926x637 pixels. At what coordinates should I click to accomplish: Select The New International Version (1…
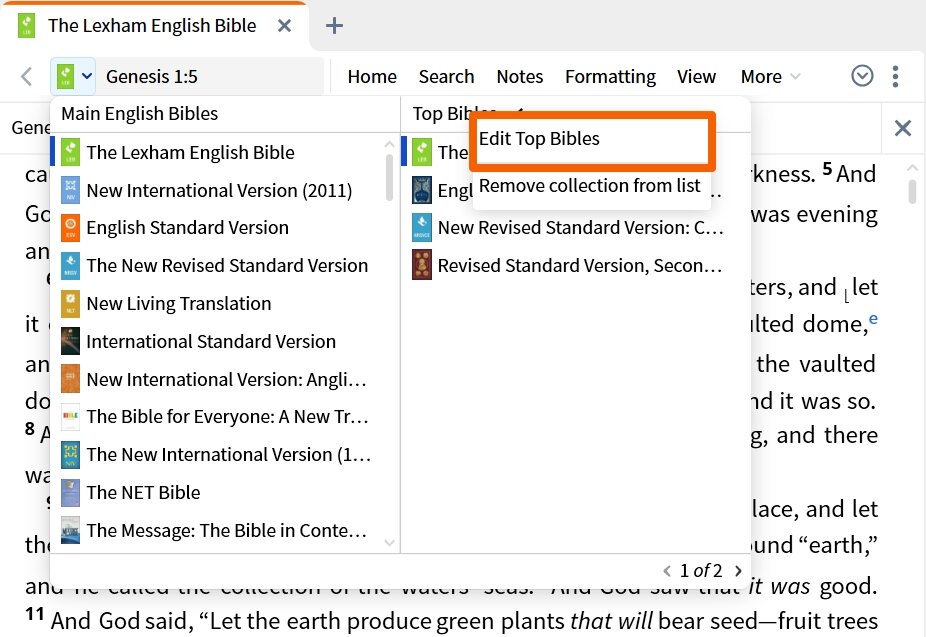click(x=229, y=455)
